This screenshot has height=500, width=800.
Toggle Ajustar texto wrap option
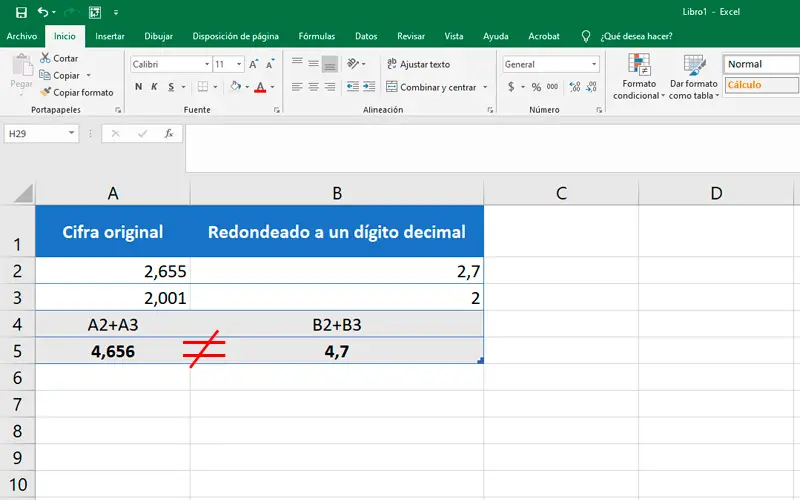tap(418, 64)
